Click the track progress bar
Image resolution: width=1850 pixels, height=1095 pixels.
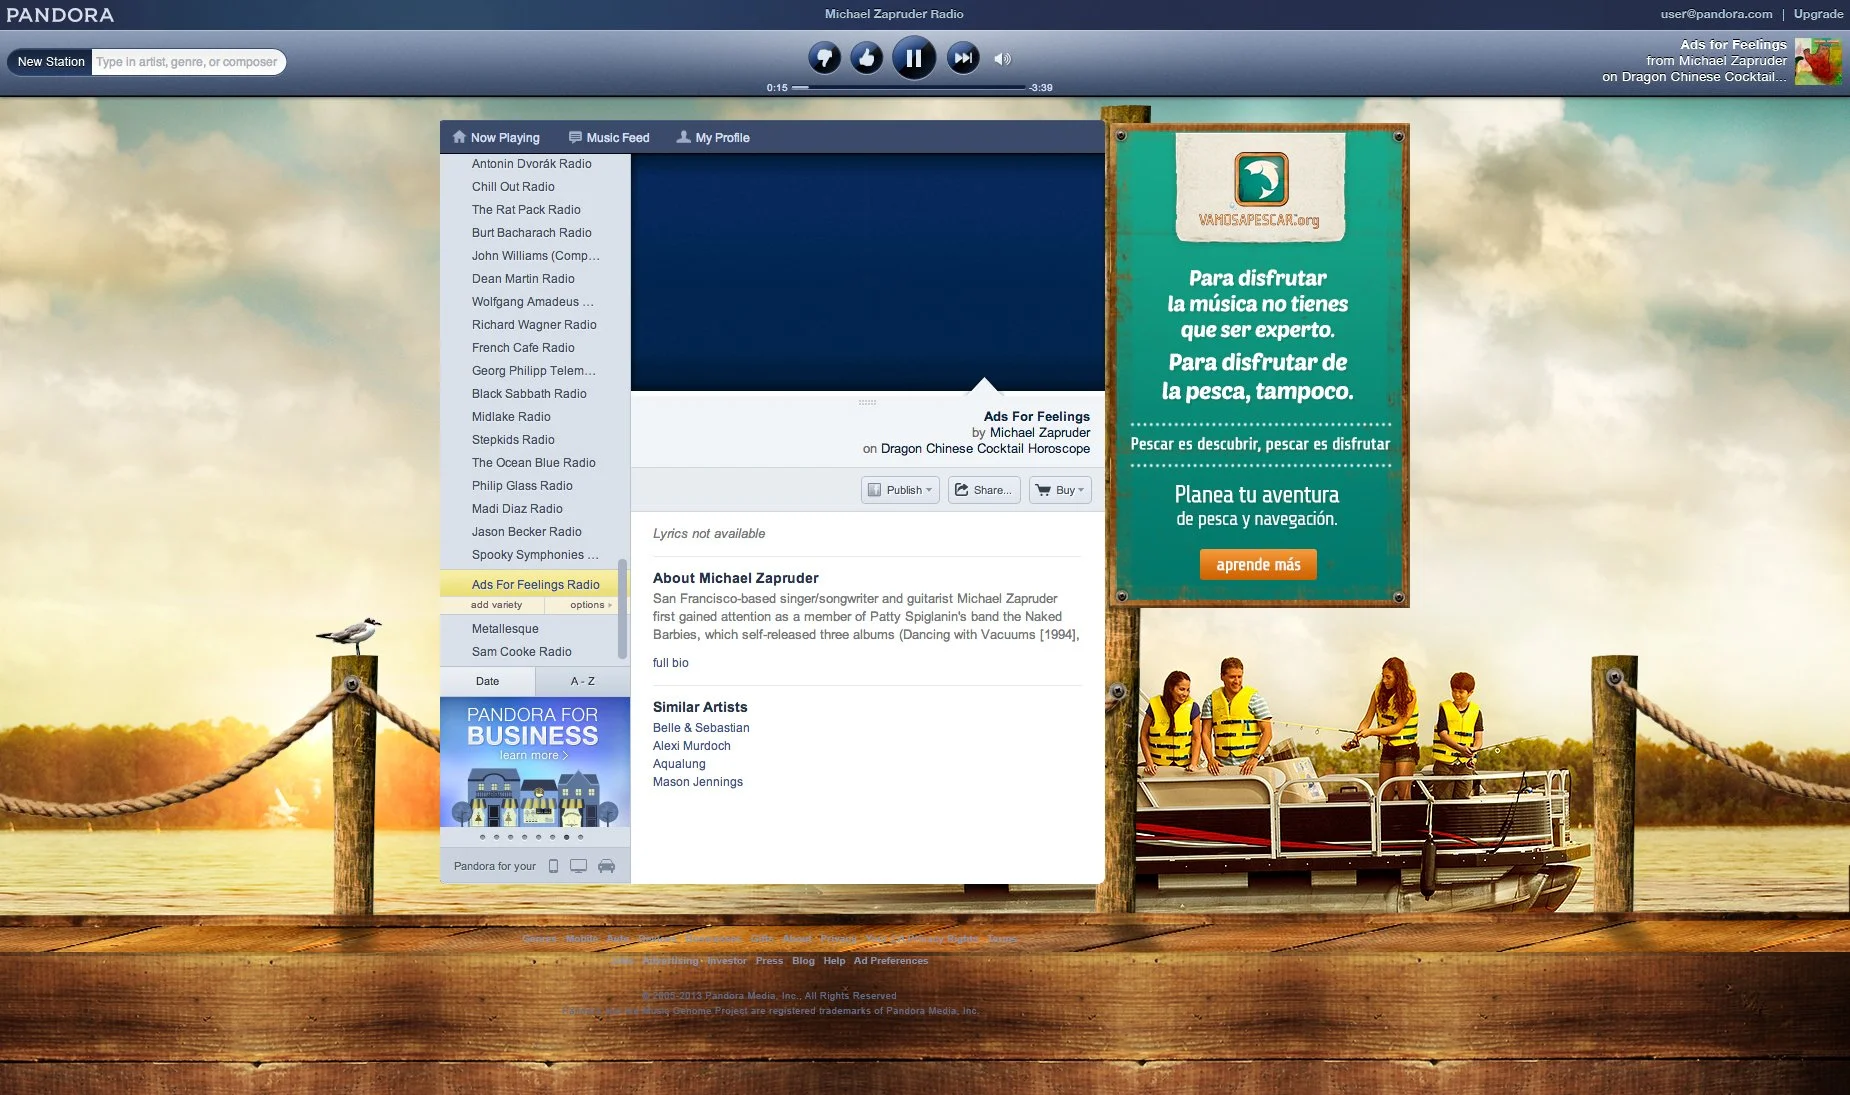(x=910, y=88)
